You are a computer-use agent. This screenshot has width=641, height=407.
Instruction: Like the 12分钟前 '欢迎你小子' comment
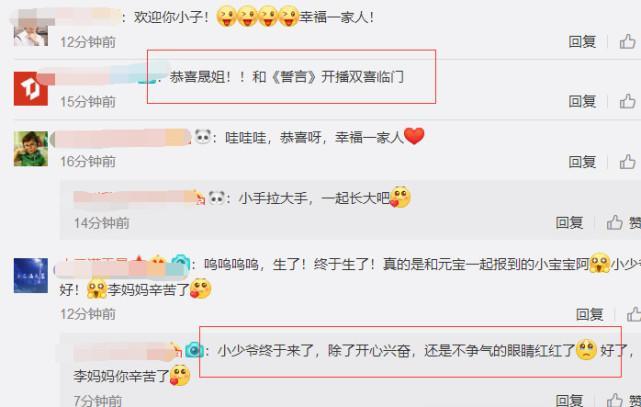click(627, 41)
